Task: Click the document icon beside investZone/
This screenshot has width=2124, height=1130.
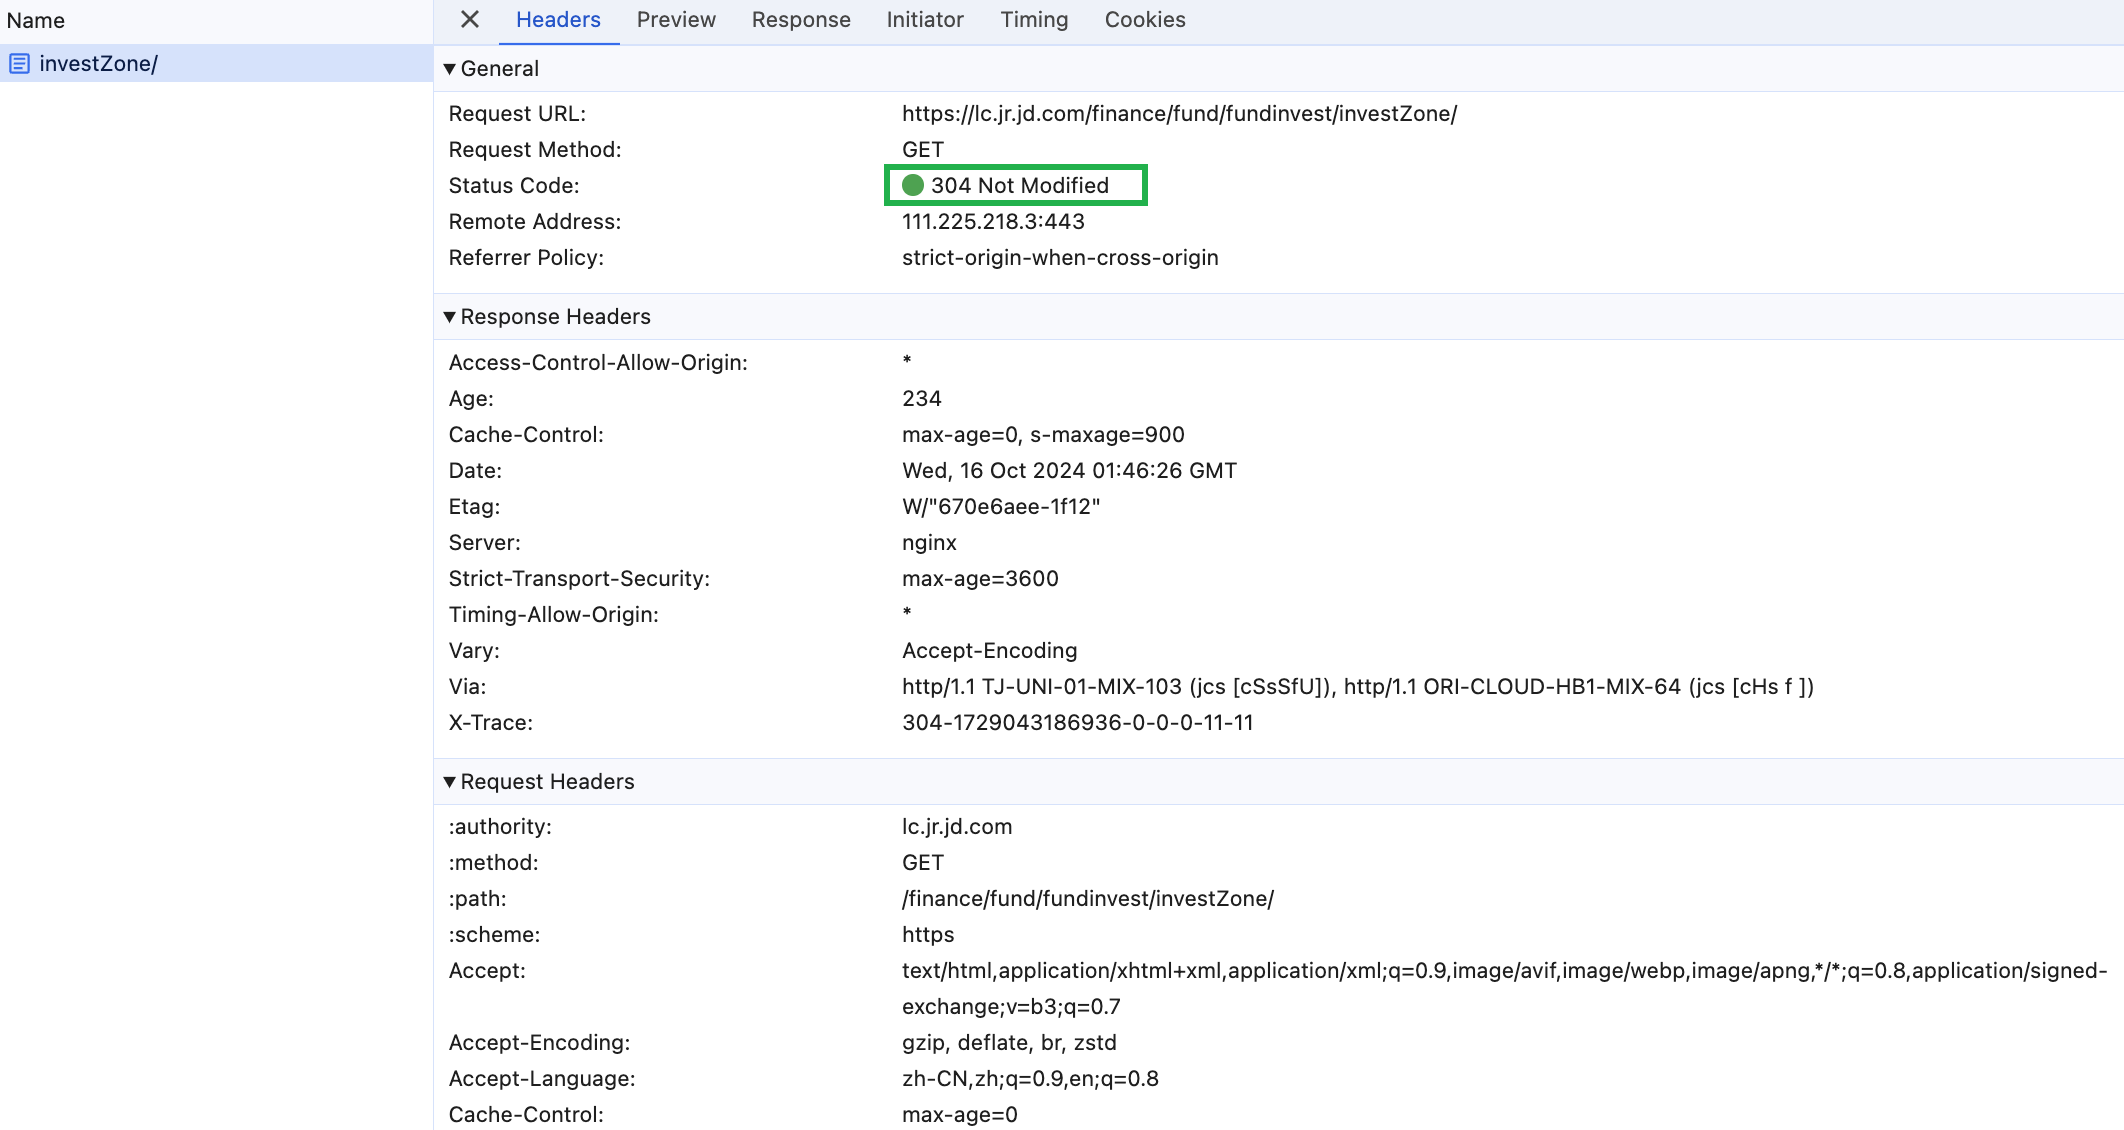Action: coord(19,64)
